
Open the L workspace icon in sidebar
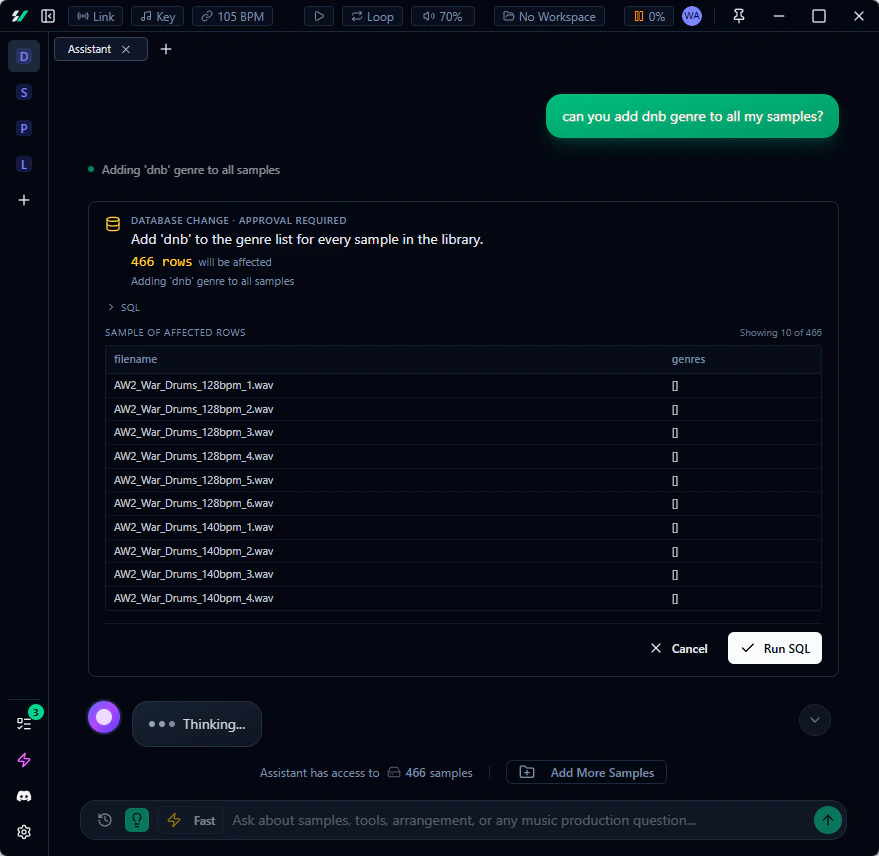pyautogui.click(x=23, y=164)
